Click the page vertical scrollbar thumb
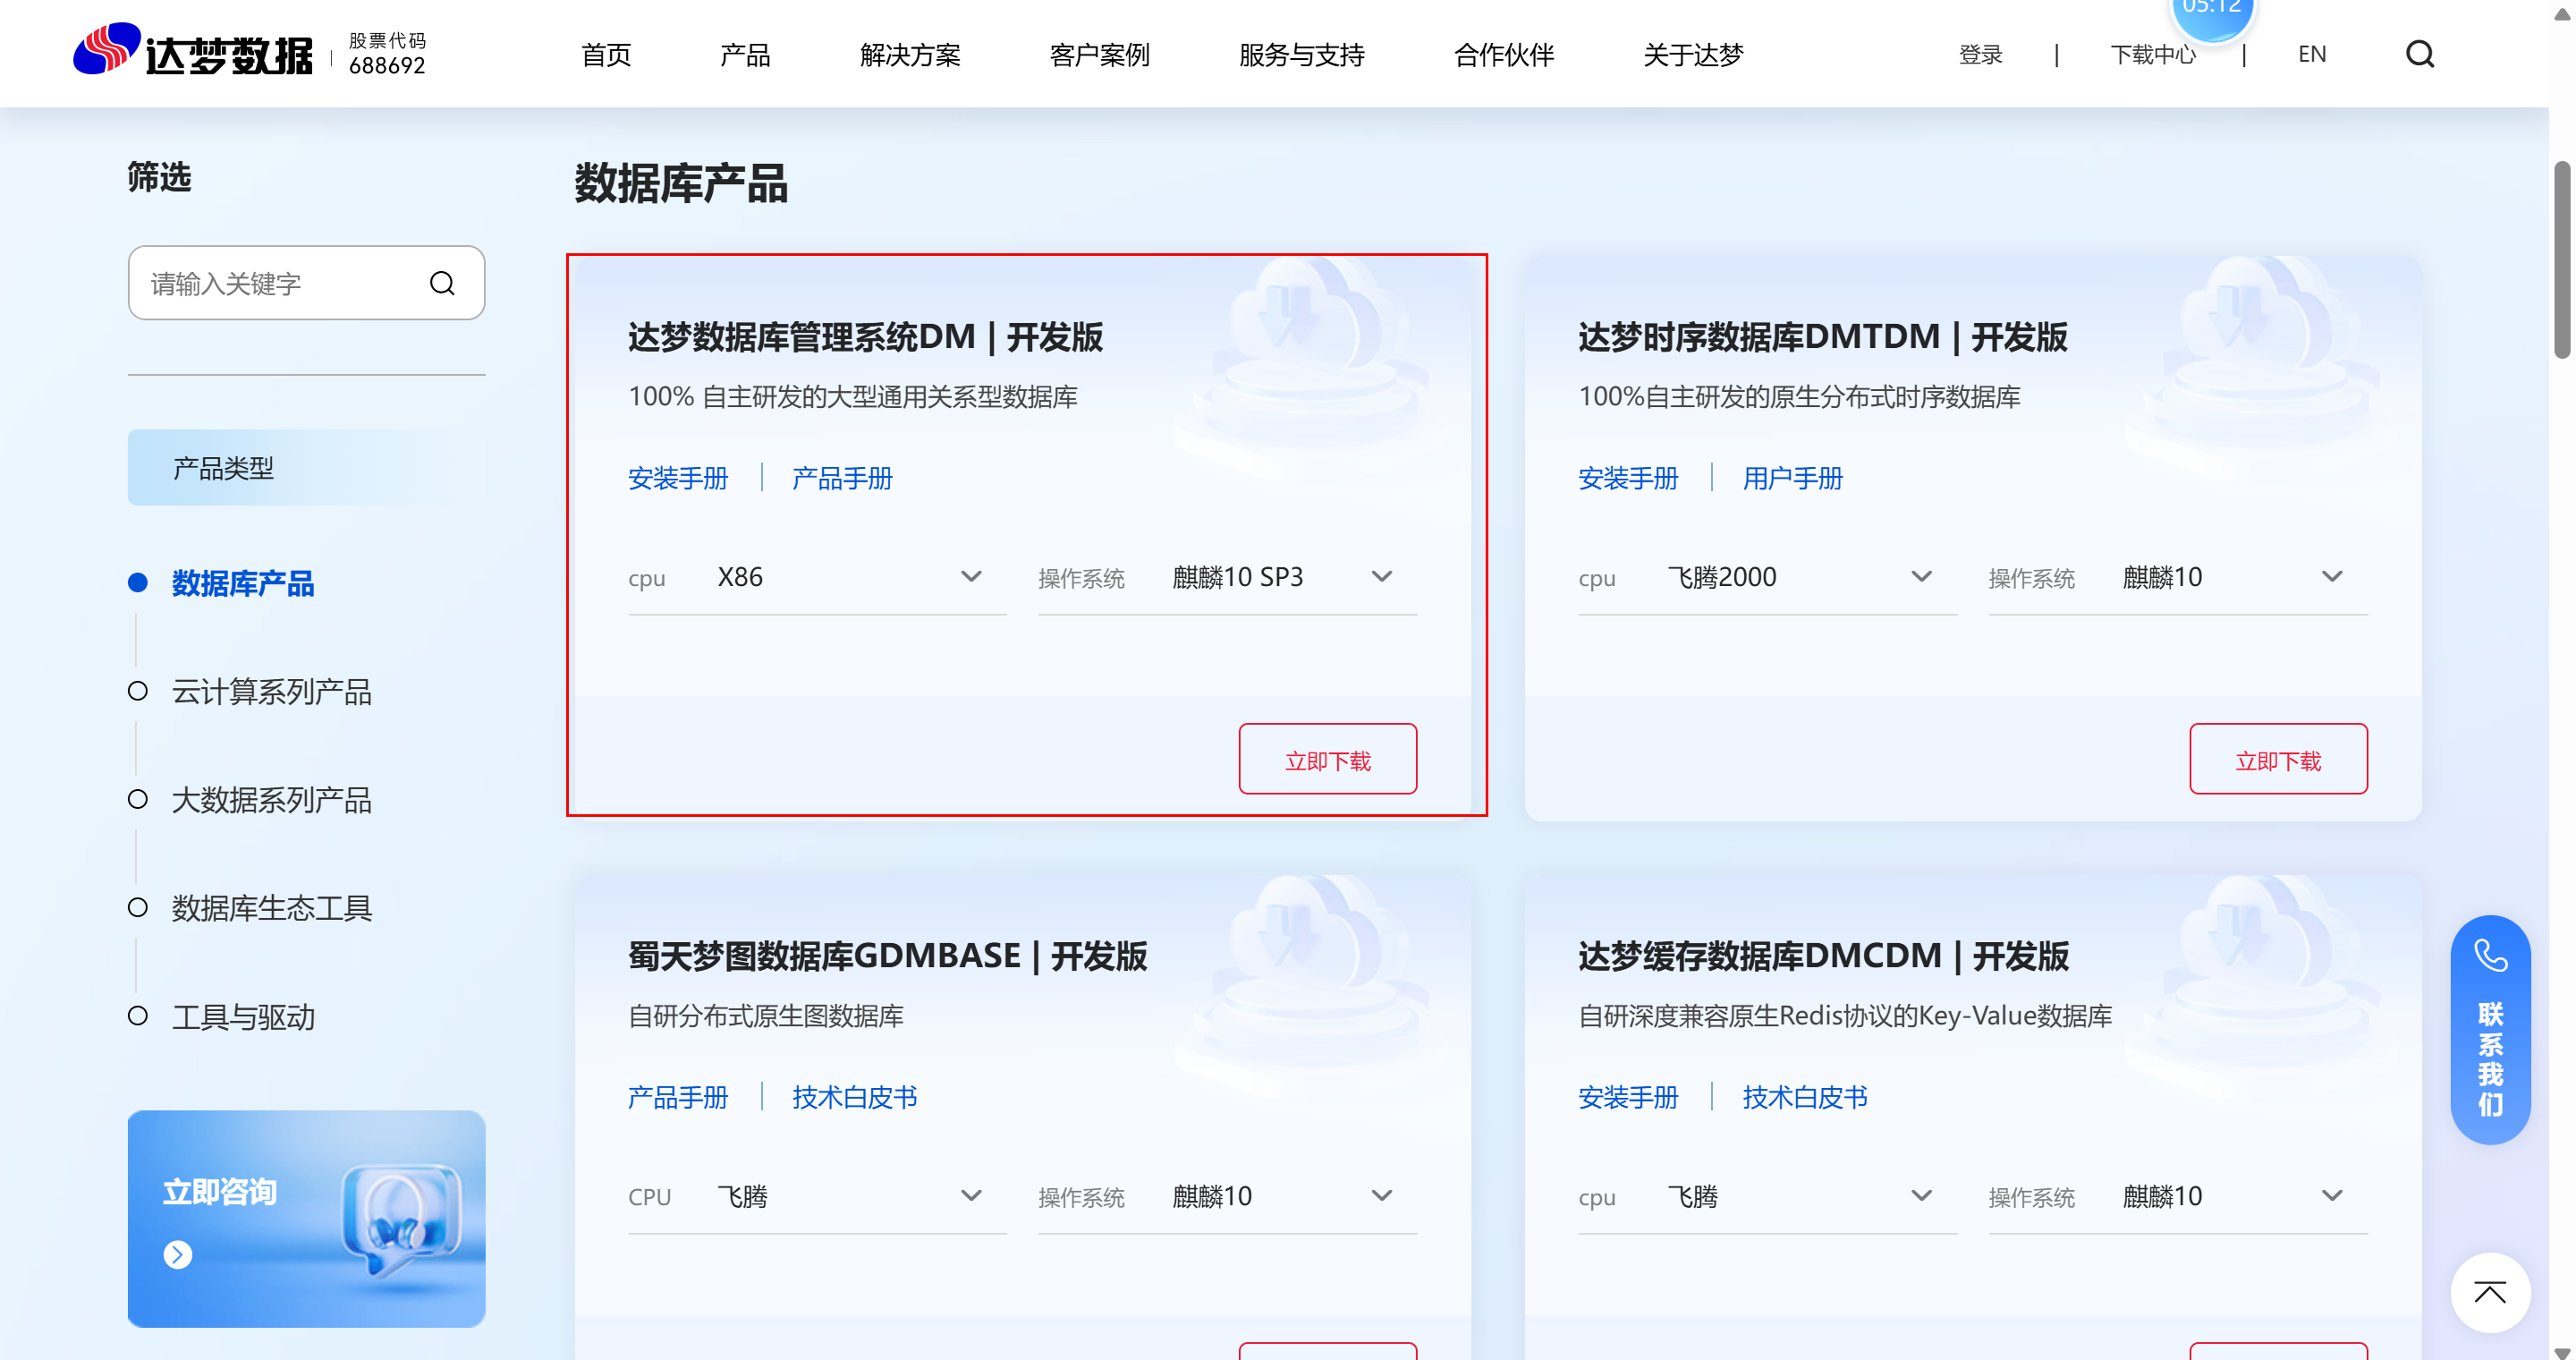2576x1360 pixels. coord(2562,260)
